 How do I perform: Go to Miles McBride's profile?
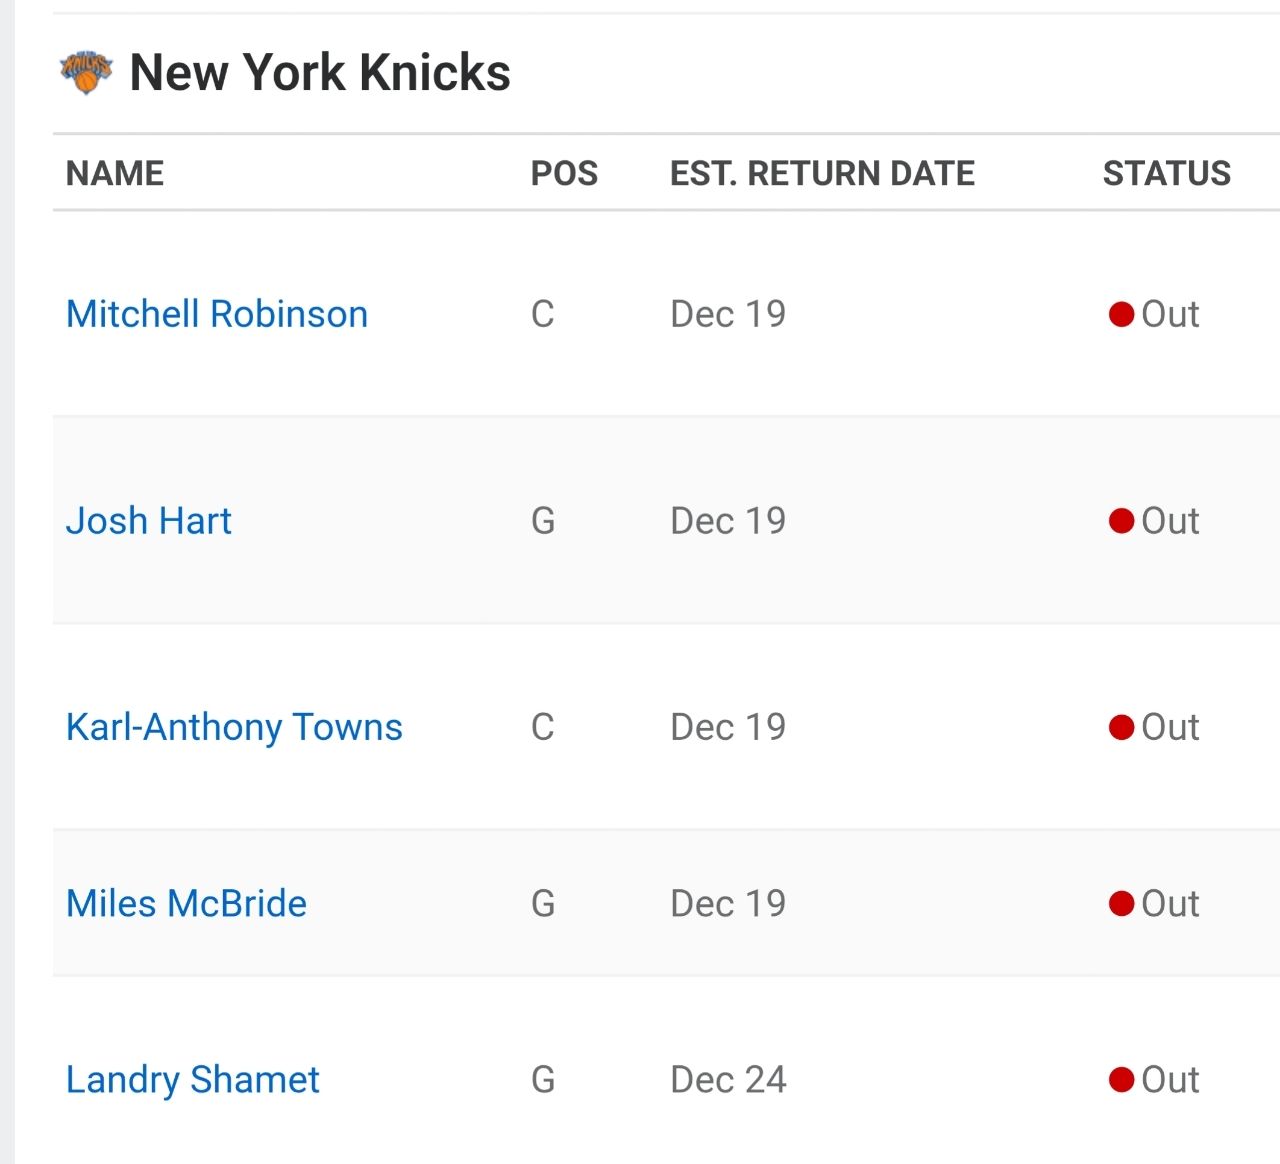(x=186, y=904)
